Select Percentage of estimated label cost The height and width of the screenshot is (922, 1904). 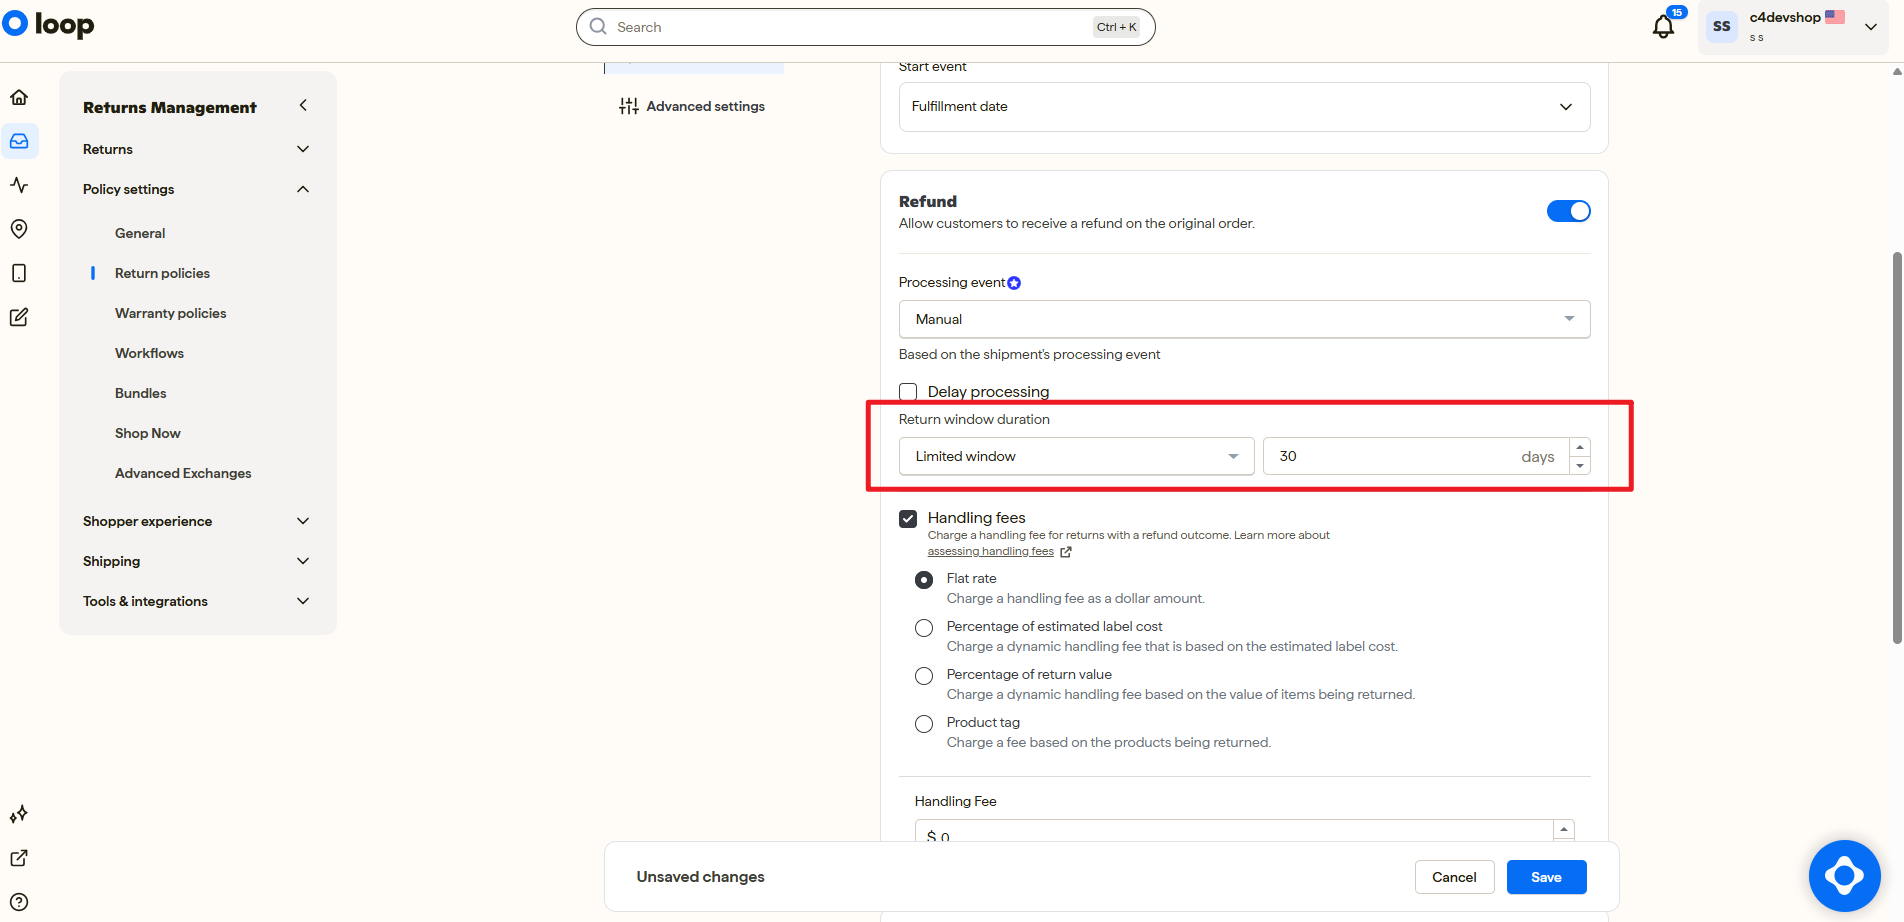tap(924, 628)
